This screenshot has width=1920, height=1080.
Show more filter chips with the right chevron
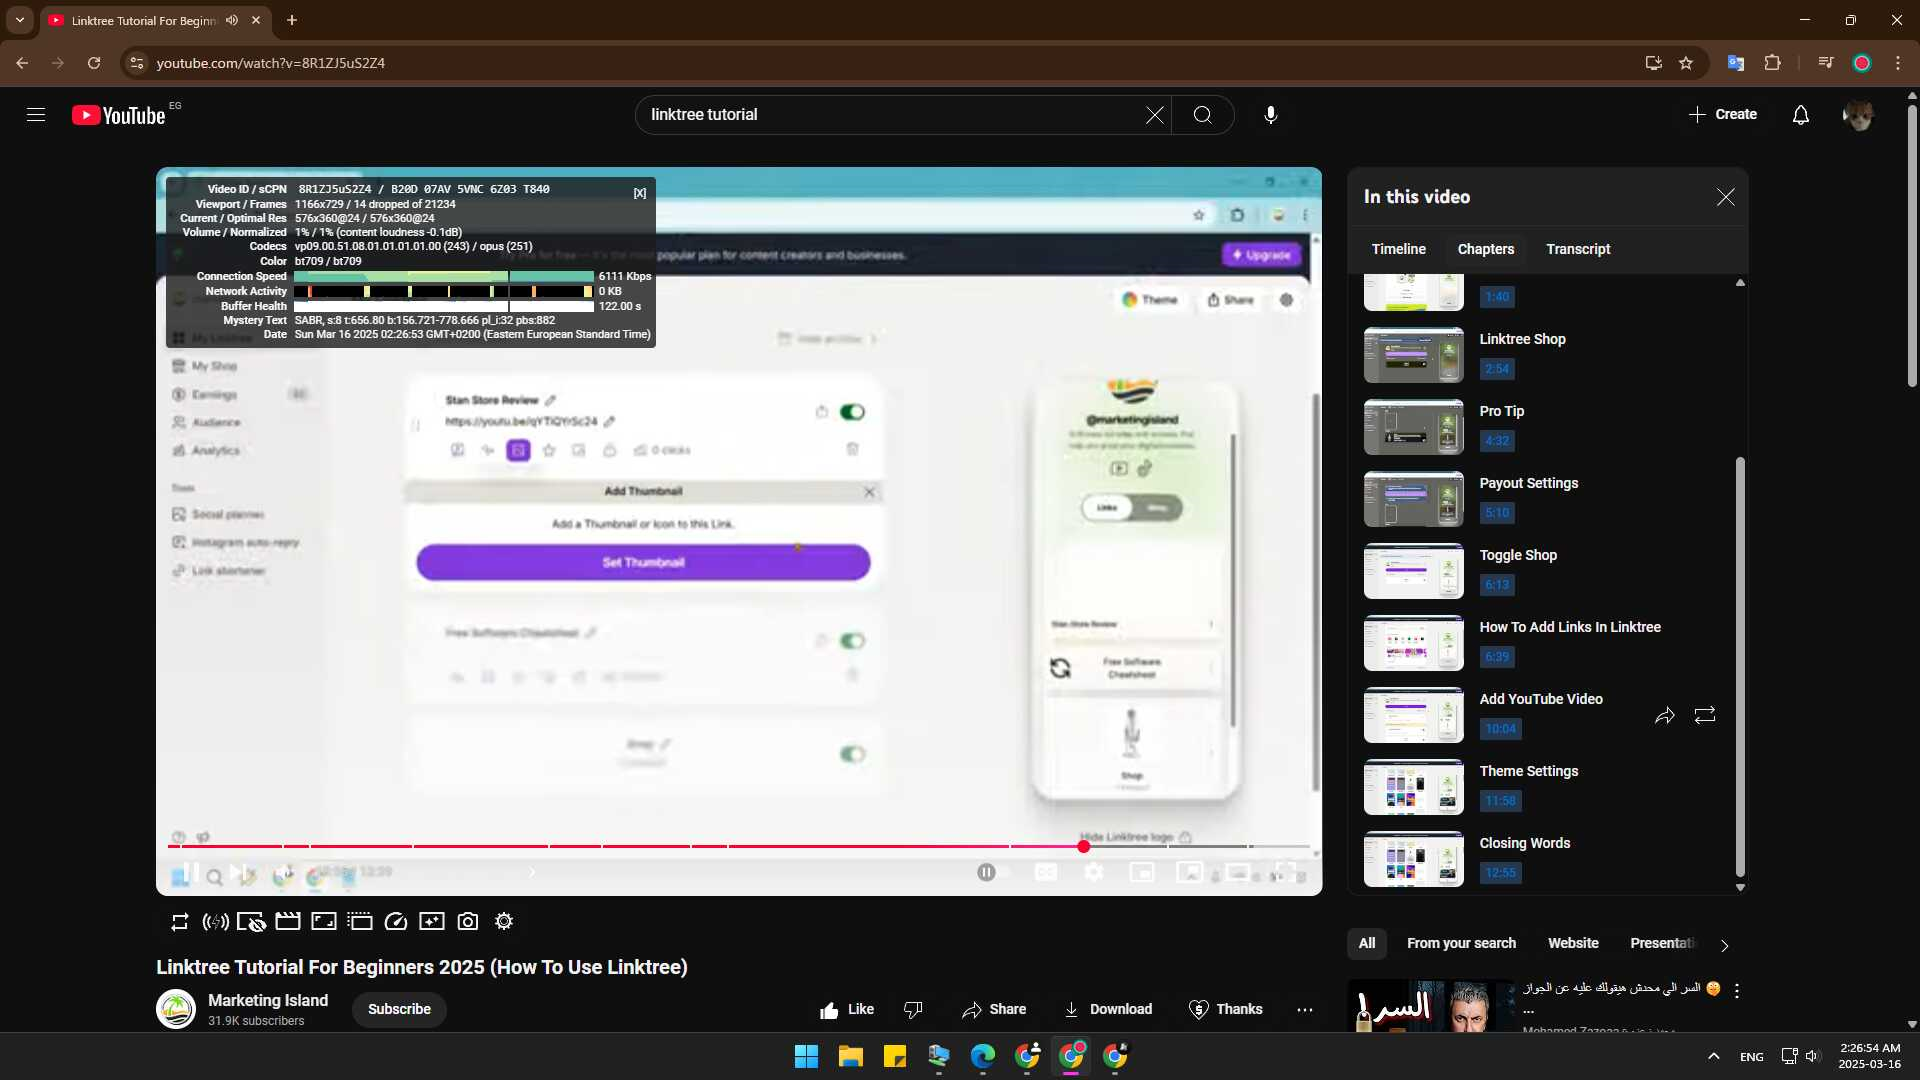click(x=1724, y=945)
